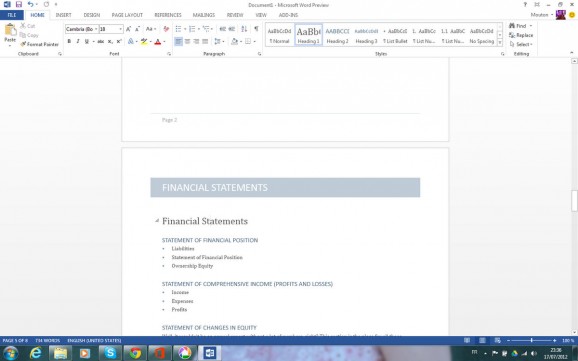Apply the Heading 2 style
Image resolution: width=578 pixels, height=361 pixels.
337,35
